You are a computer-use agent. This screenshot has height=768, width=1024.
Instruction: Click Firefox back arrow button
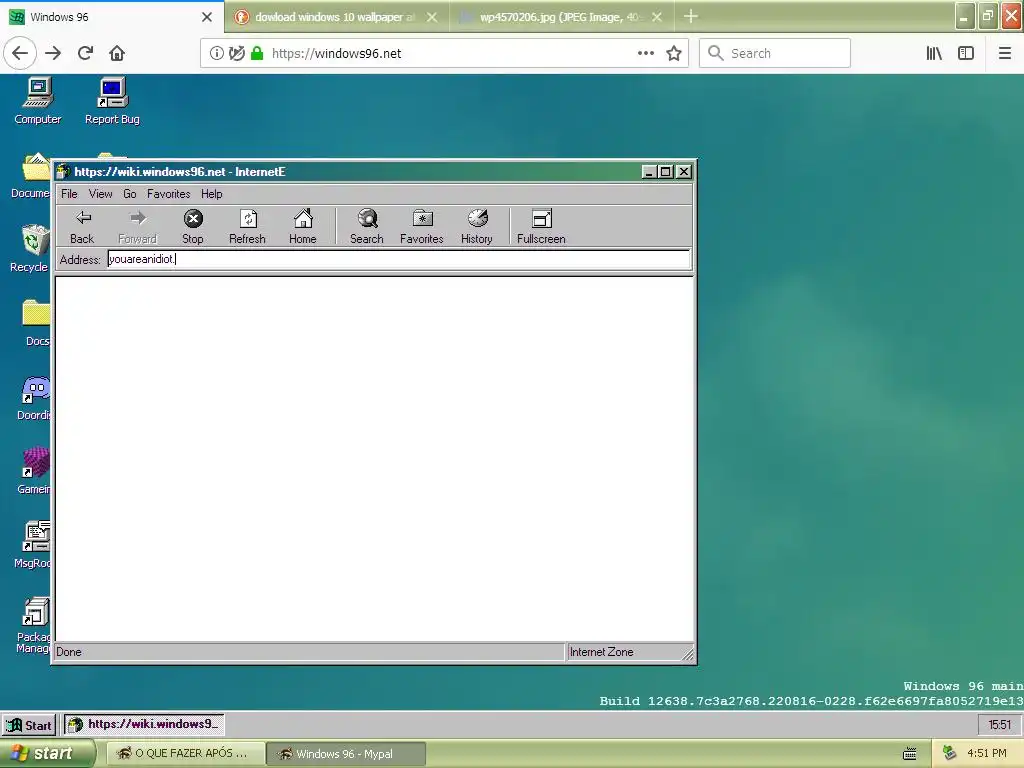click(20, 54)
